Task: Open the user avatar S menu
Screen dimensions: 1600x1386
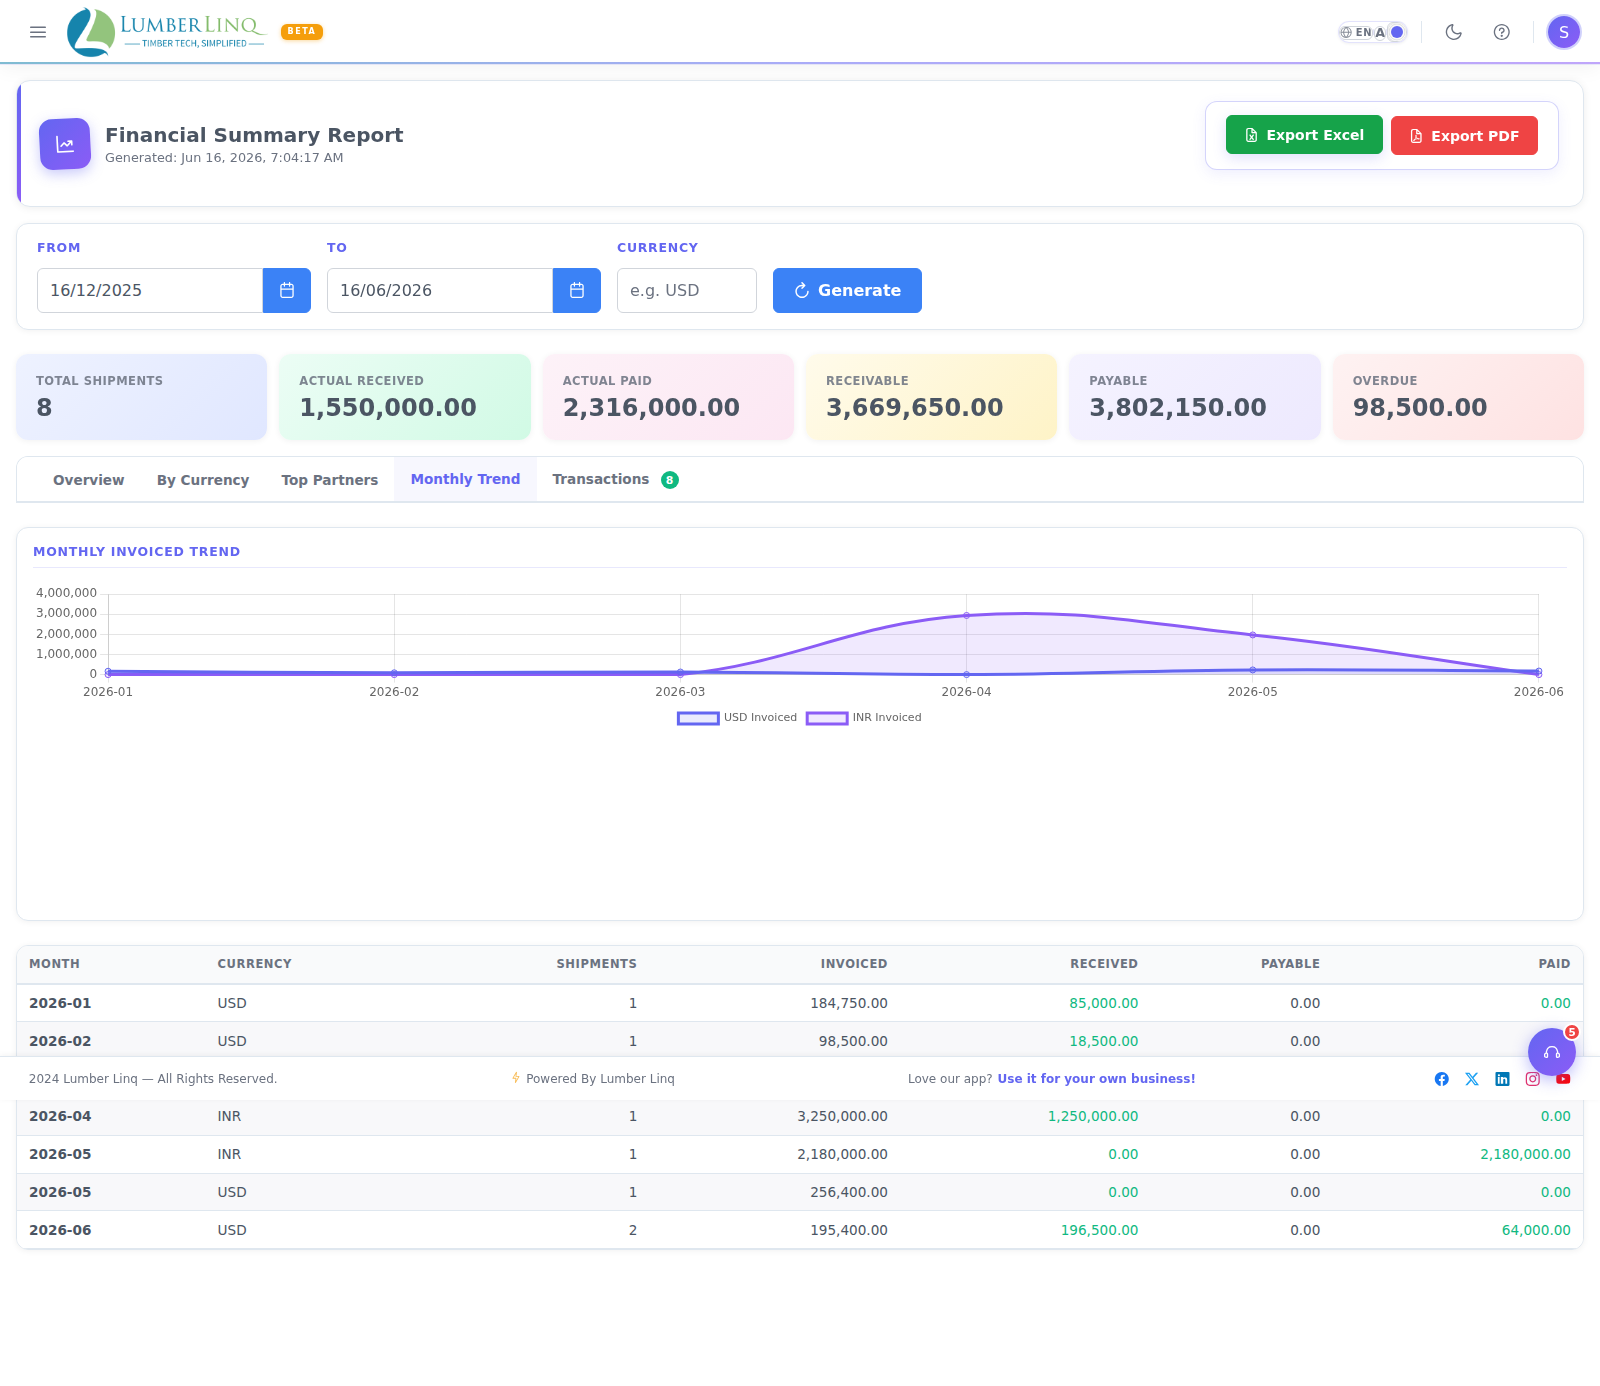Action: pyautogui.click(x=1564, y=32)
